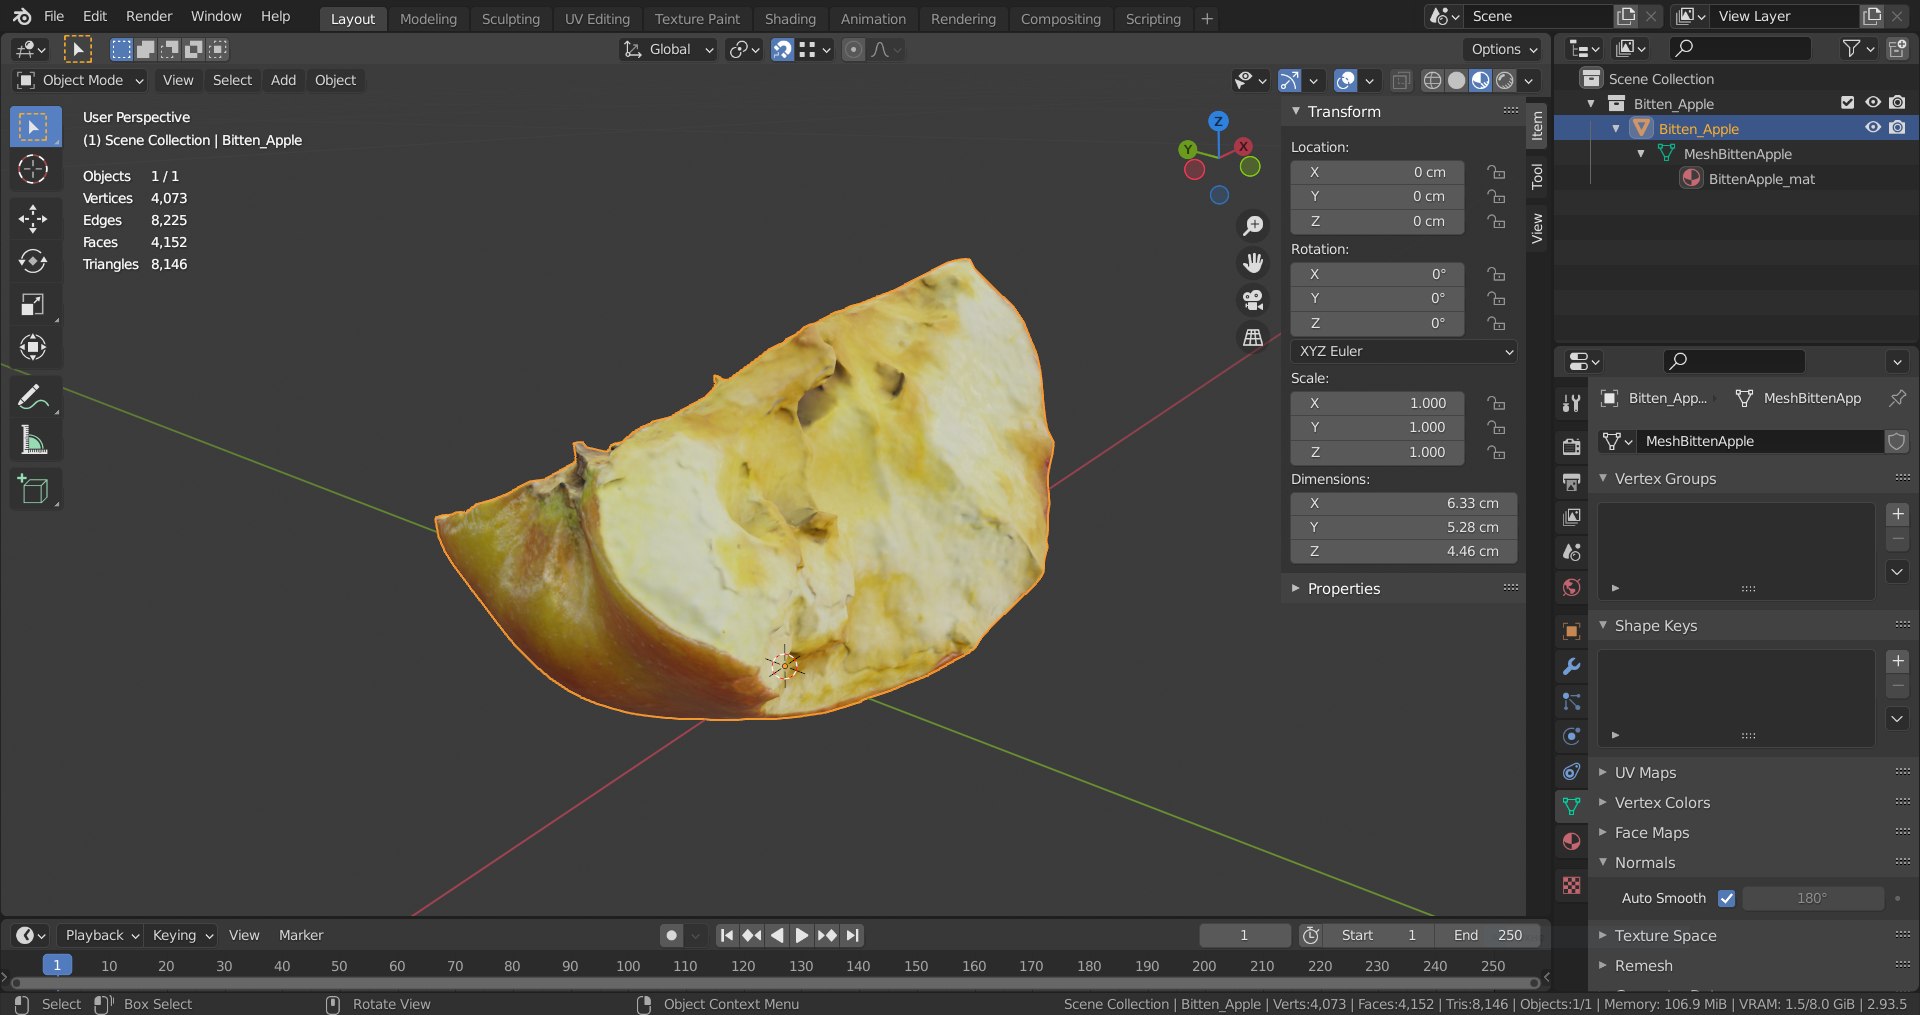This screenshot has height=1015, width=1920.
Task: Click the End frame 250 field
Action: click(x=1487, y=935)
